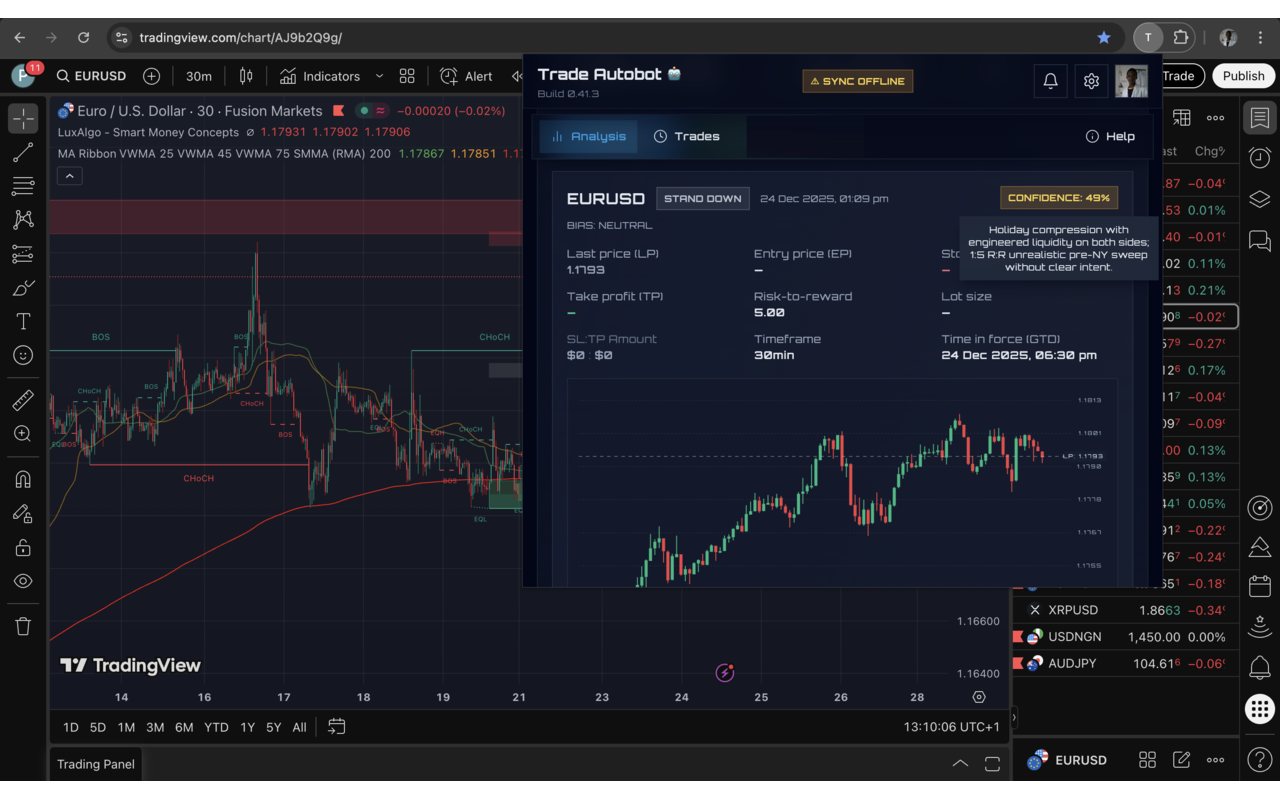Maximize the bottom Trading Panel
The image size is (1280, 800).
click(x=992, y=764)
